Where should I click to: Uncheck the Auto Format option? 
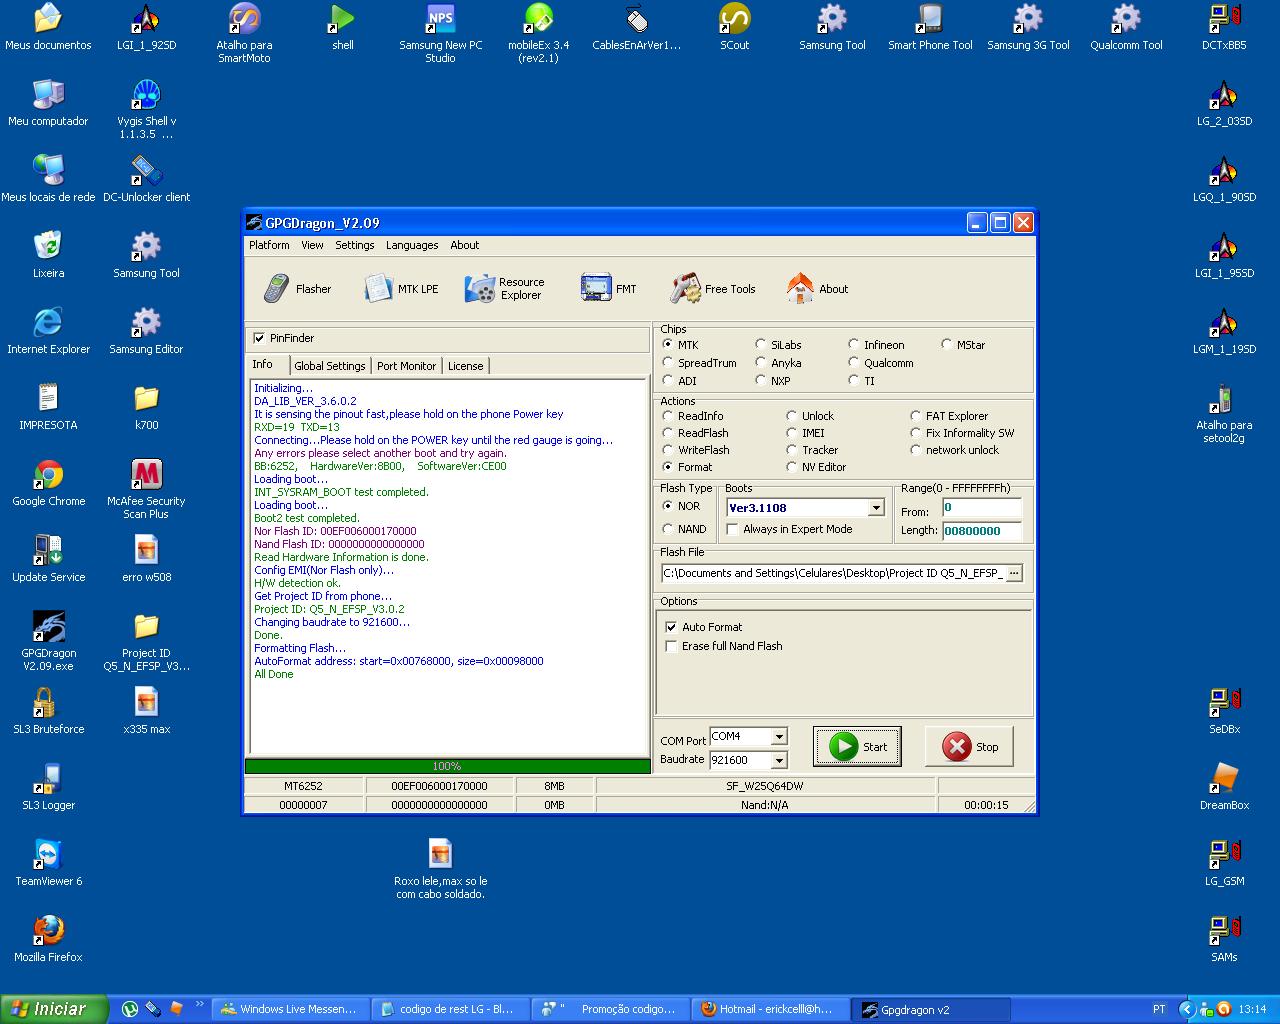click(x=671, y=627)
